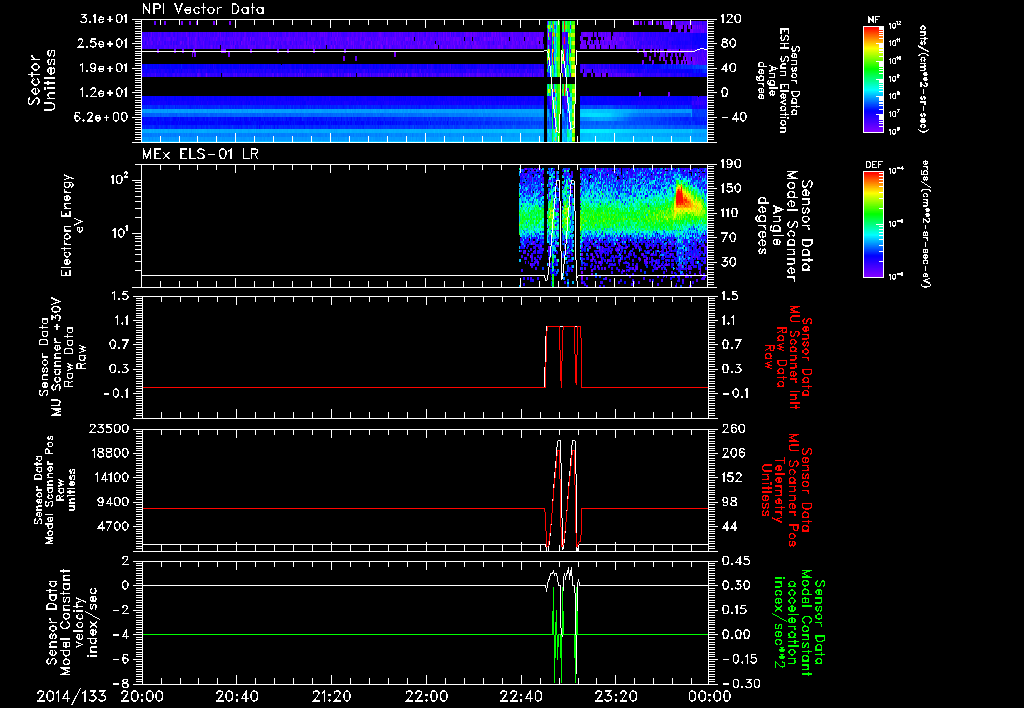Click the 0.45 acceleration tick value
Image resolution: width=1024 pixels, height=708 pixels.
click(x=734, y=561)
